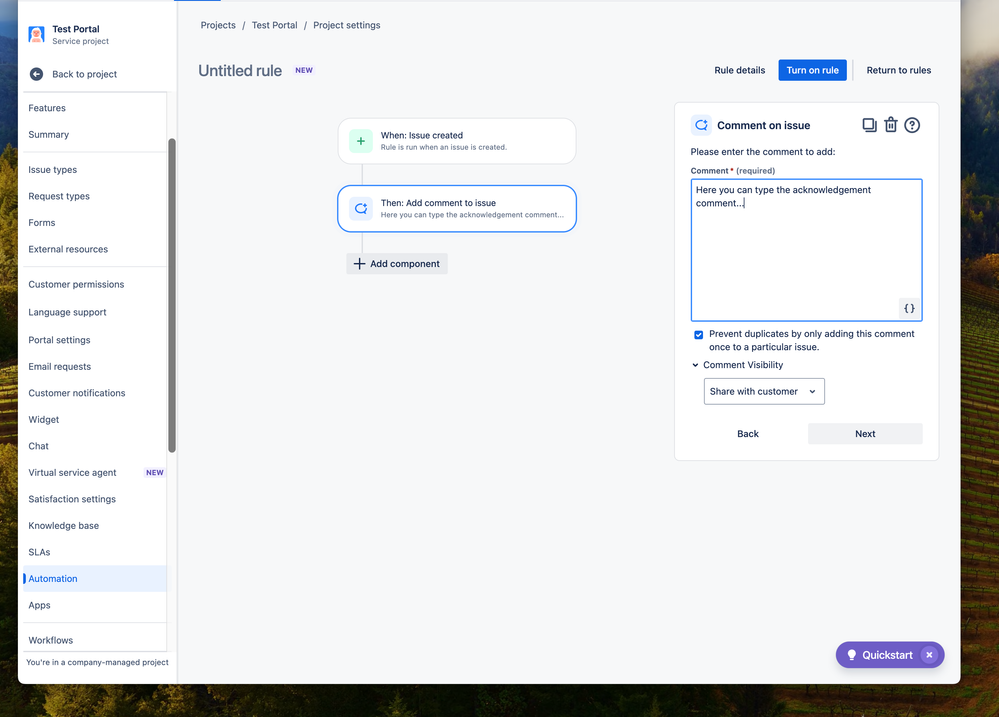Screen dimensions: 999x717
Task: Click the Back to project arrow icon
Action: pyautogui.click(x=36, y=74)
